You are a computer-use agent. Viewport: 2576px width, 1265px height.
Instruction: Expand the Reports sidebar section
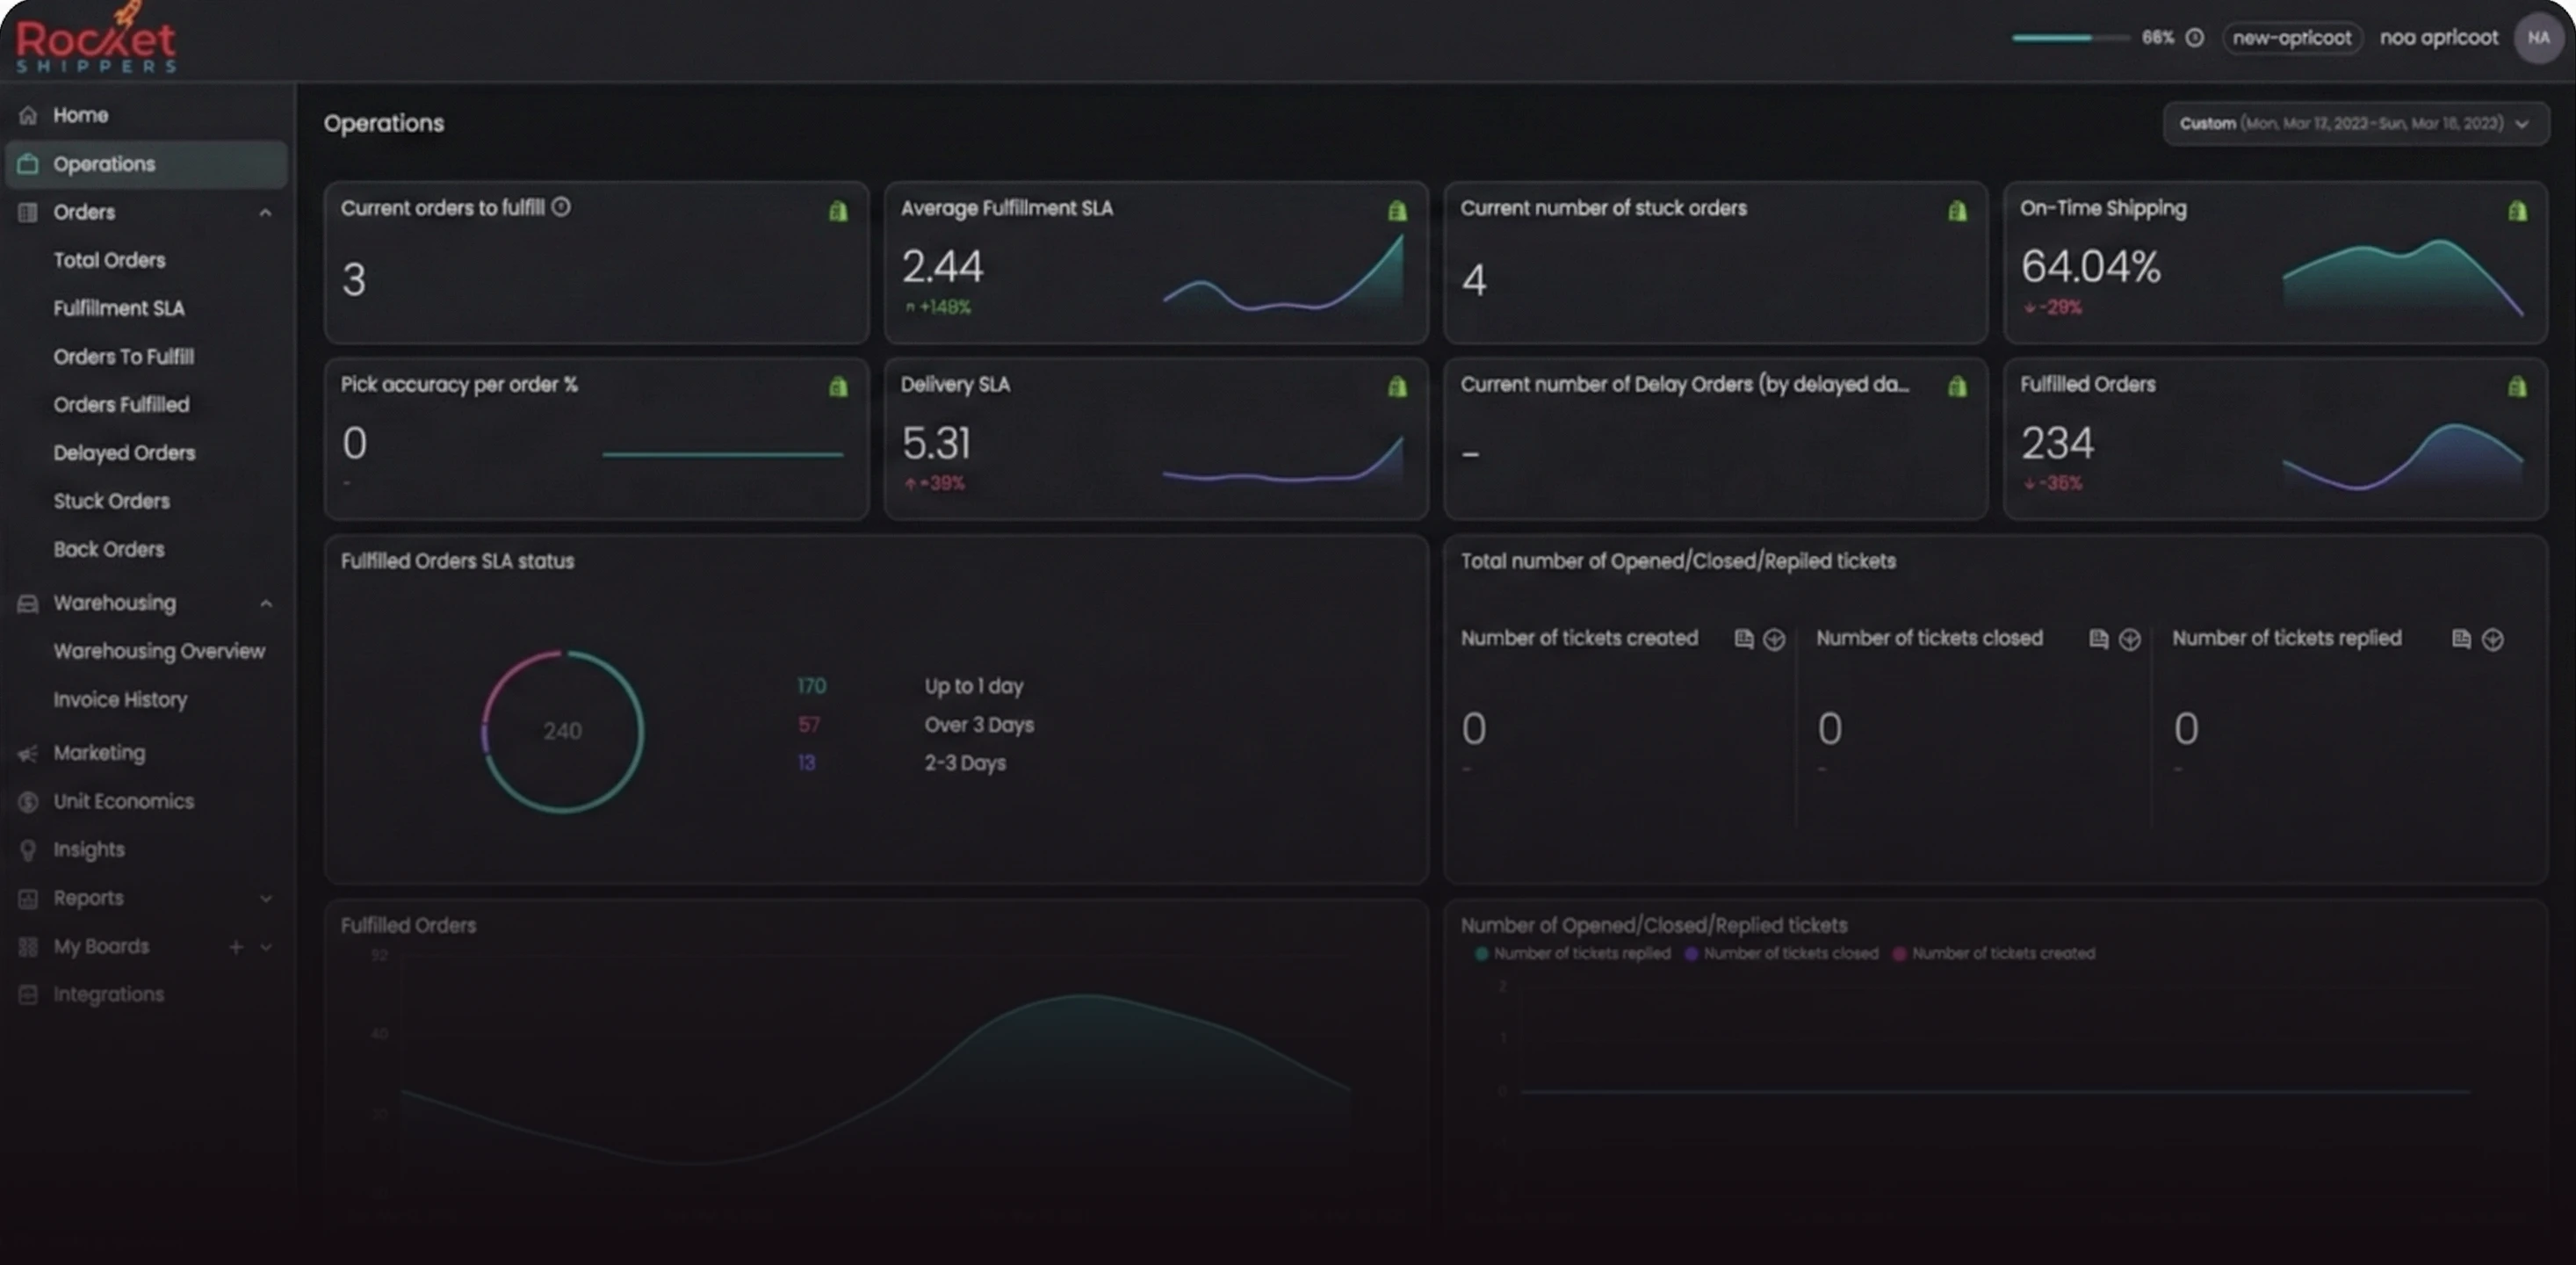(x=265, y=898)
